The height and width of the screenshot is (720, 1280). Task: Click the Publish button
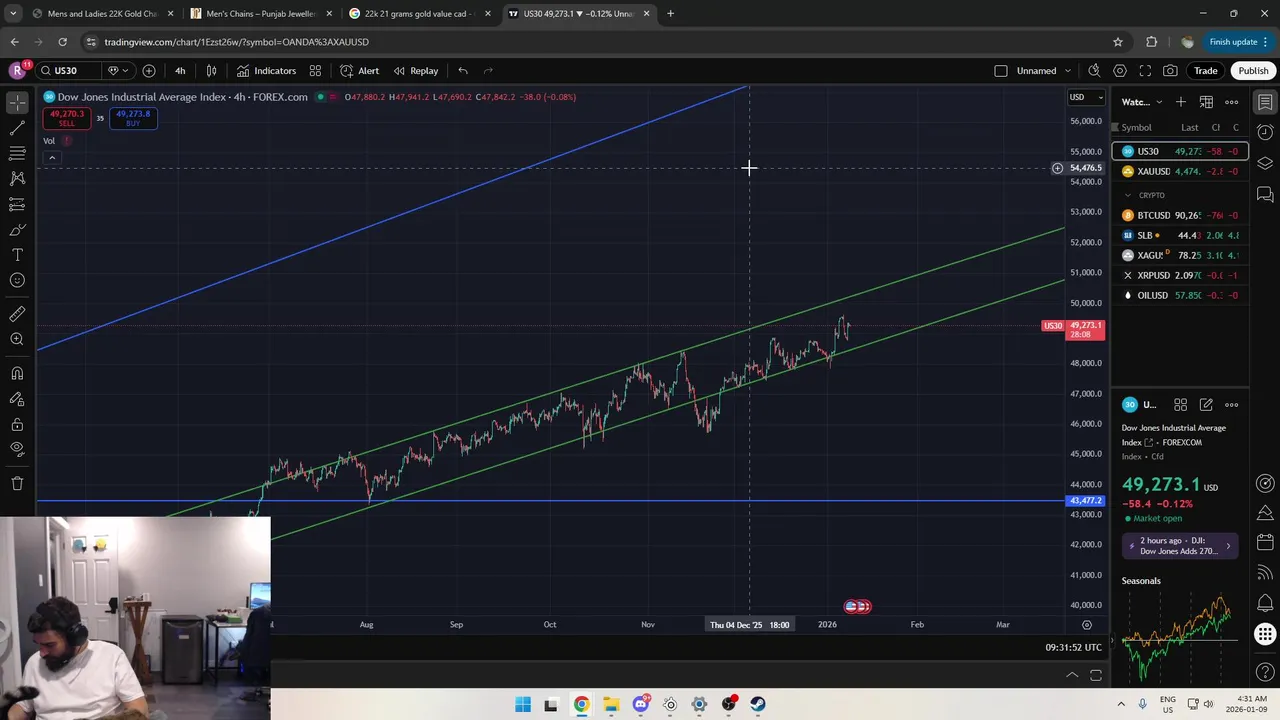pyautogui.click(x=1253, y=71)
